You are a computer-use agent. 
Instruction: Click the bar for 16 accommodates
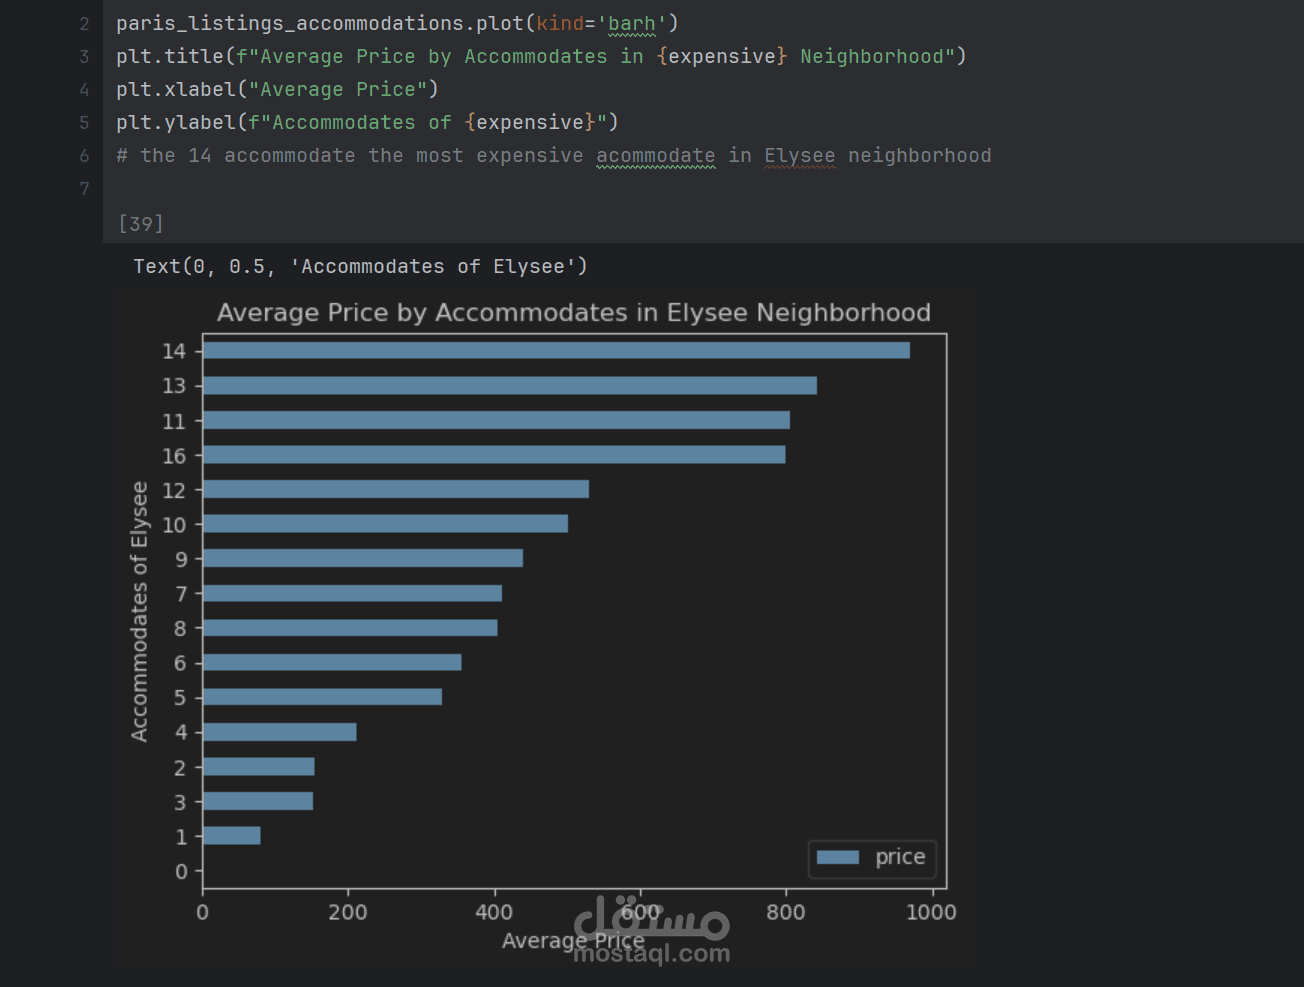[494, 454]
